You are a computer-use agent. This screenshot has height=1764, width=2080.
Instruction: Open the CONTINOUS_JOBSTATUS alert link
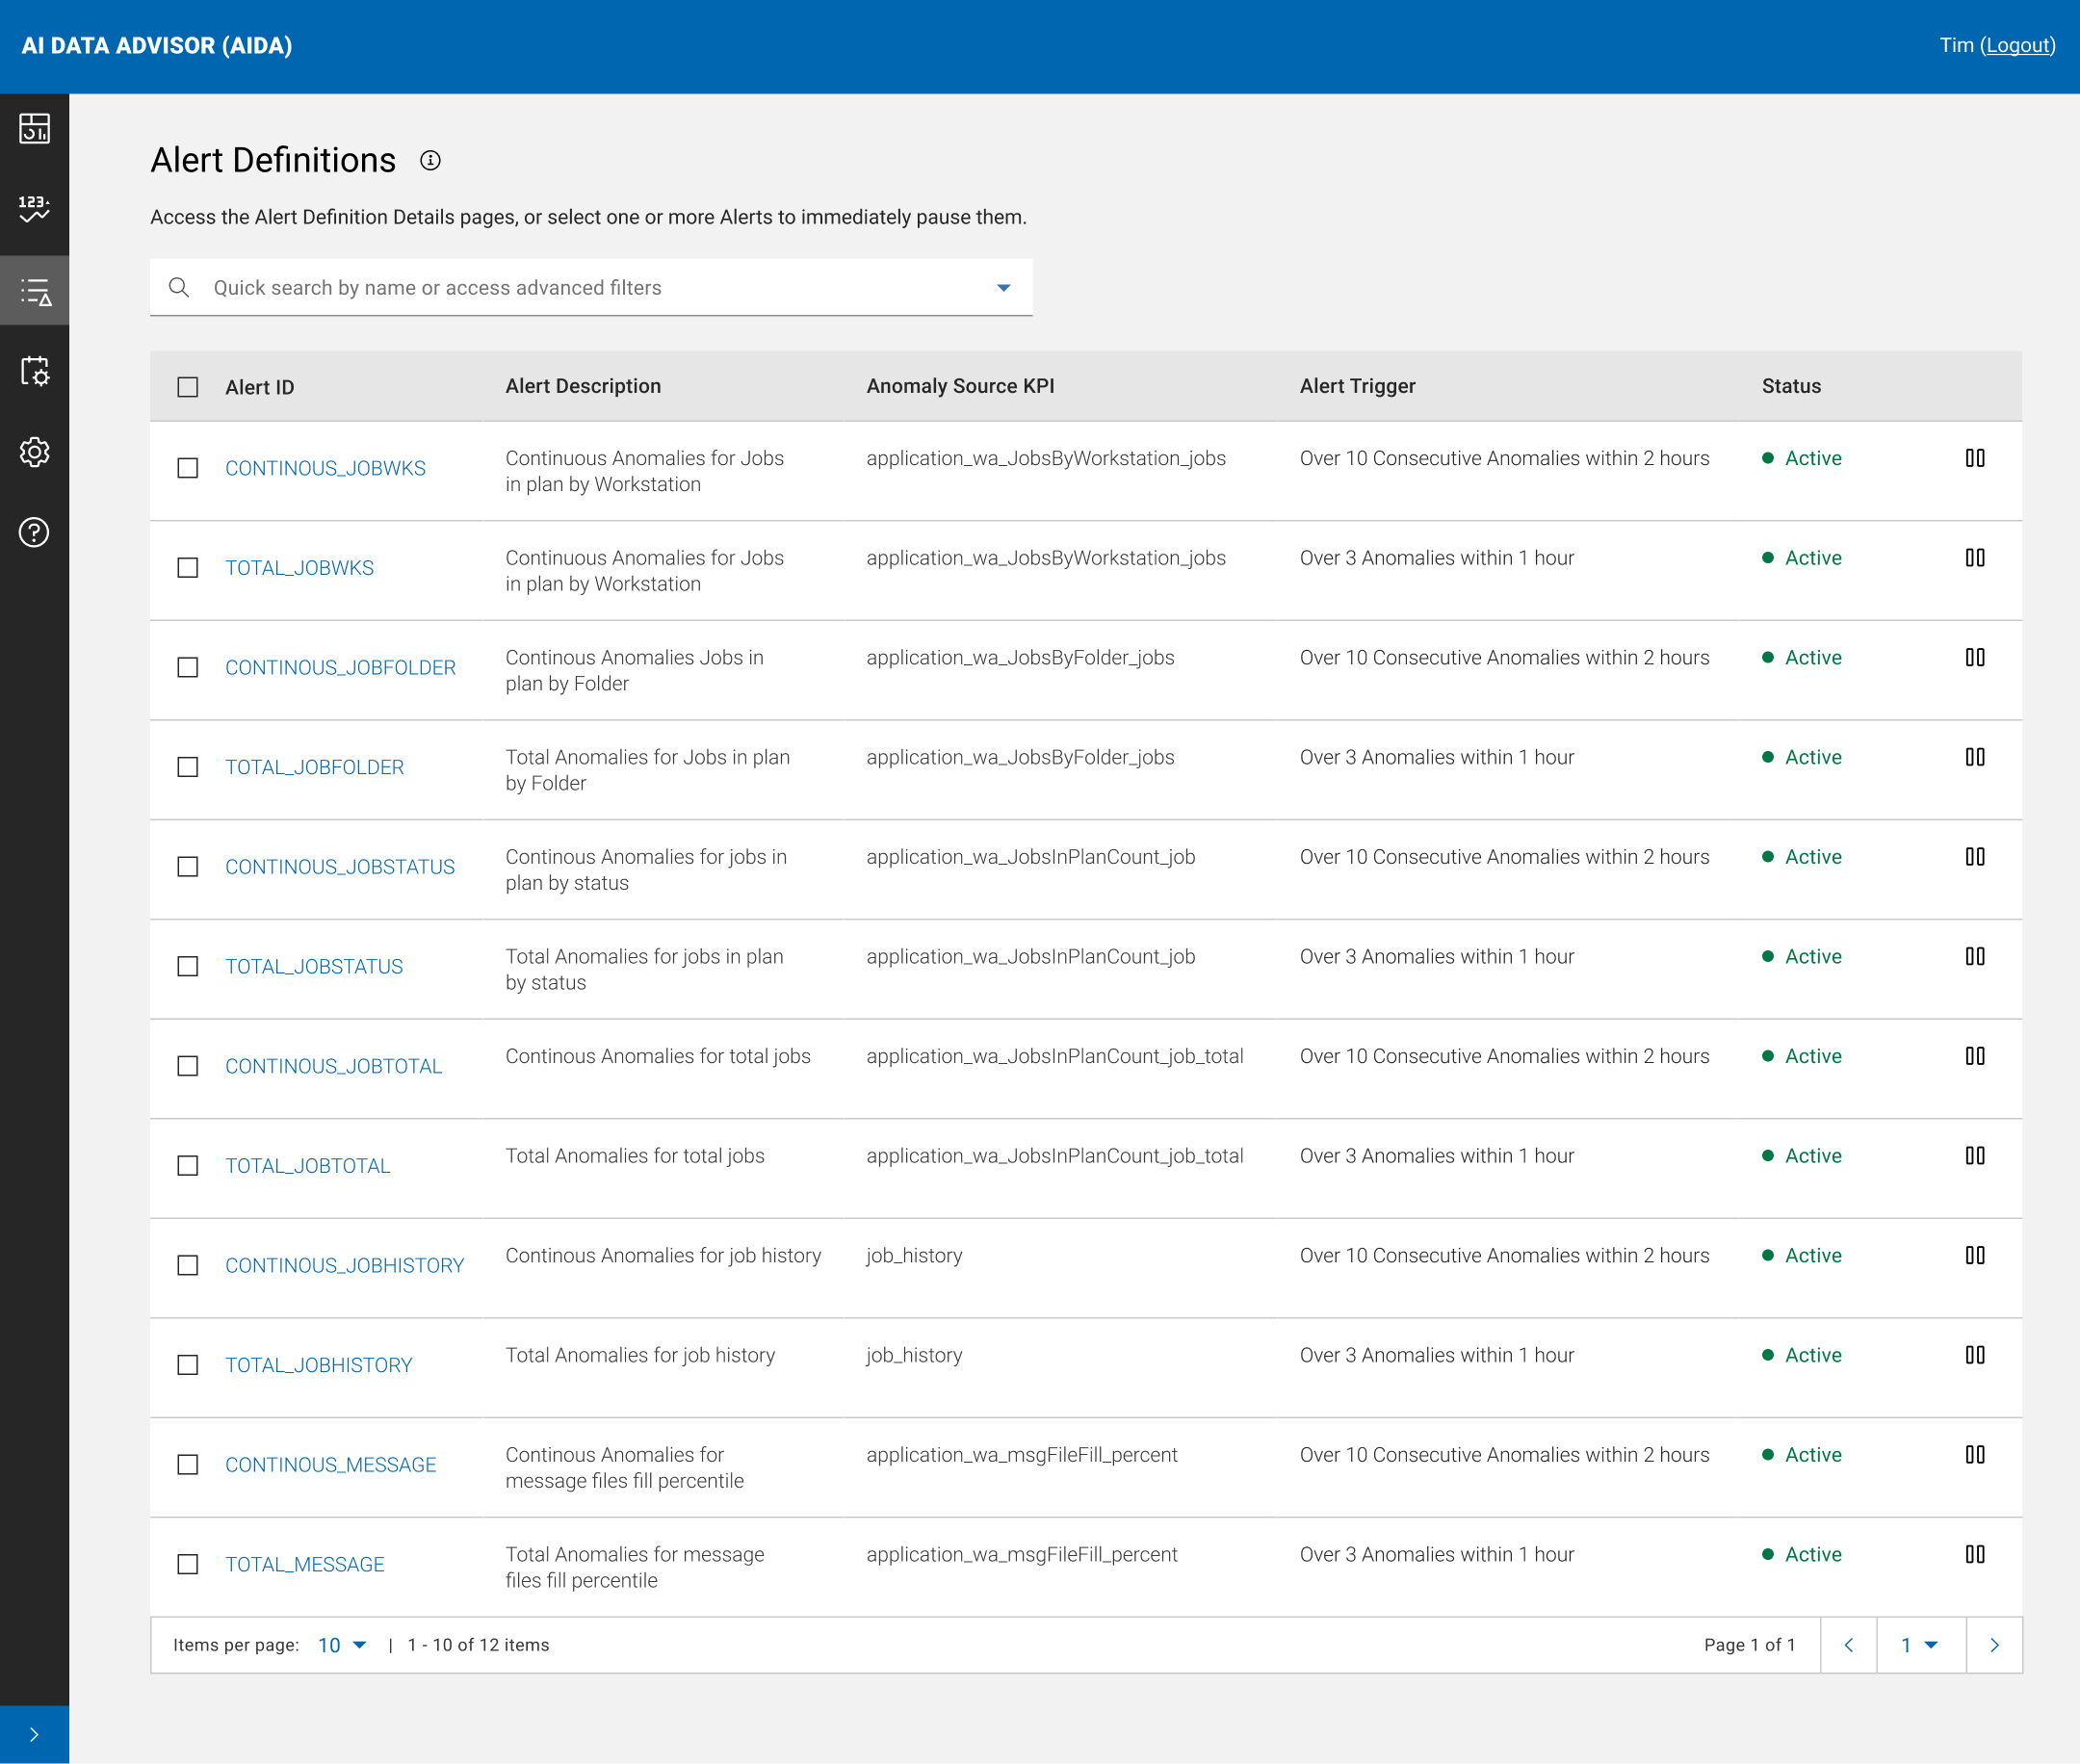click(x=340, y=867)
